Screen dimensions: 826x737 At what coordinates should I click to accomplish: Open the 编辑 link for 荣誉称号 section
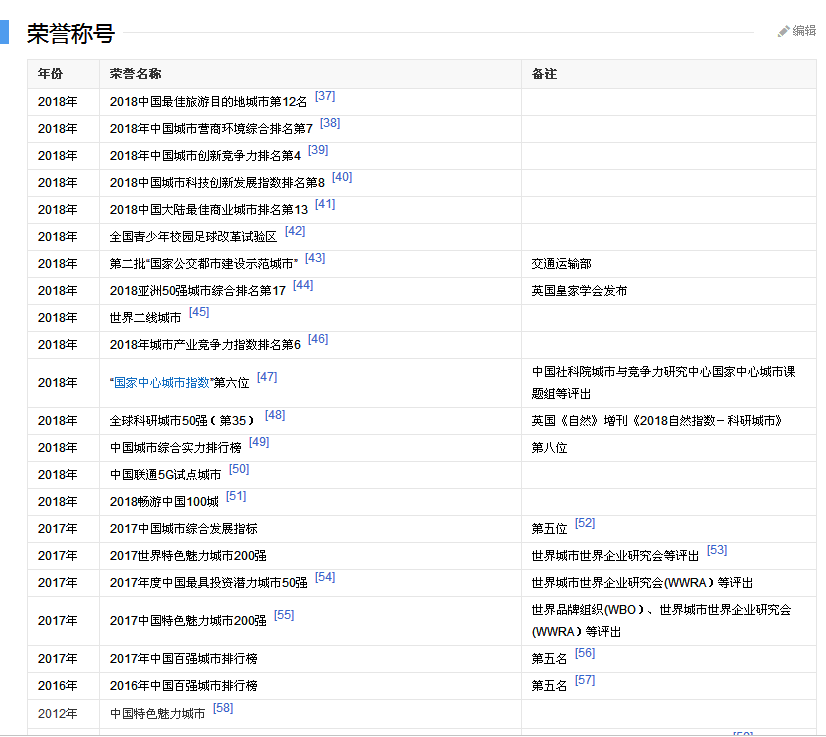[x=804, y=31]
